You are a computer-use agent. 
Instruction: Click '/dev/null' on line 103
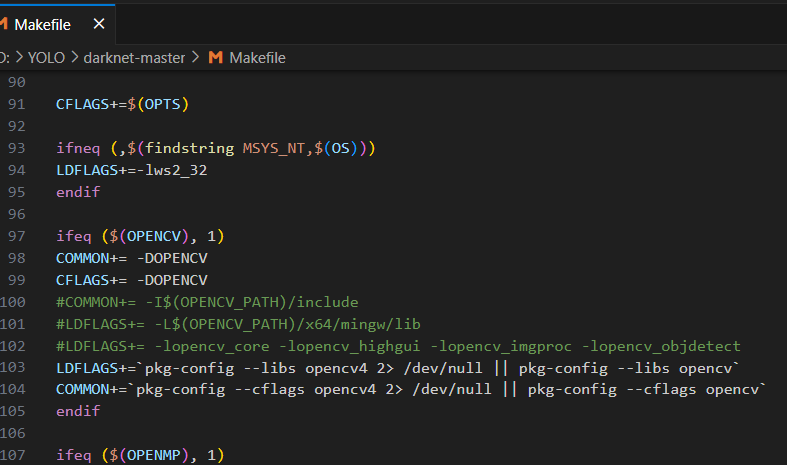443,368
